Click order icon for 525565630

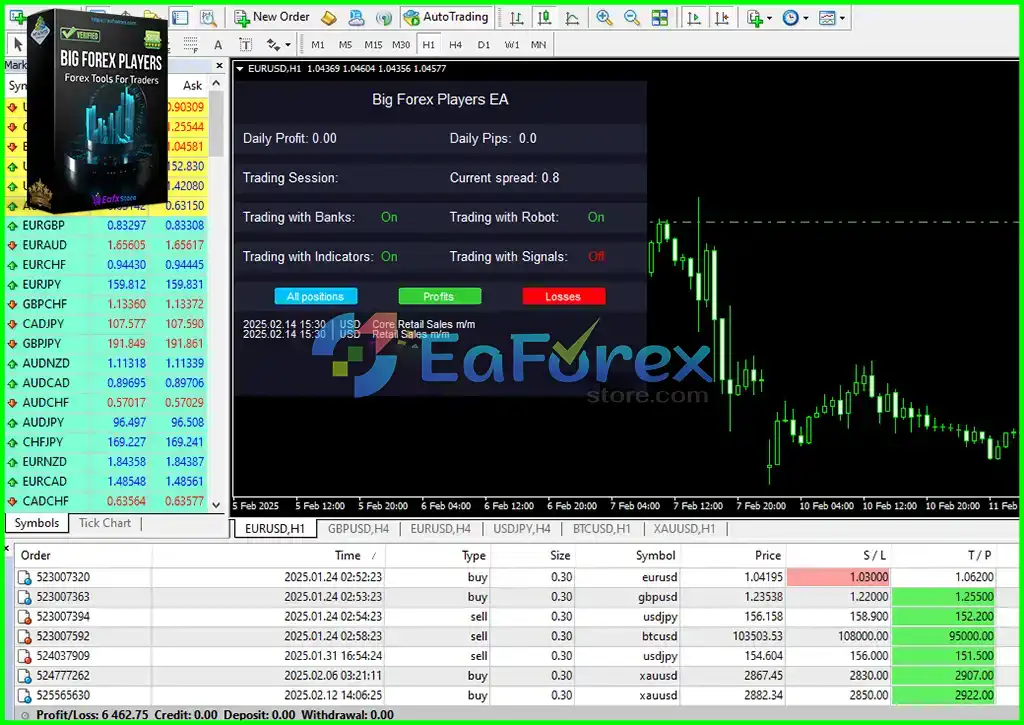tap(25, 696)
